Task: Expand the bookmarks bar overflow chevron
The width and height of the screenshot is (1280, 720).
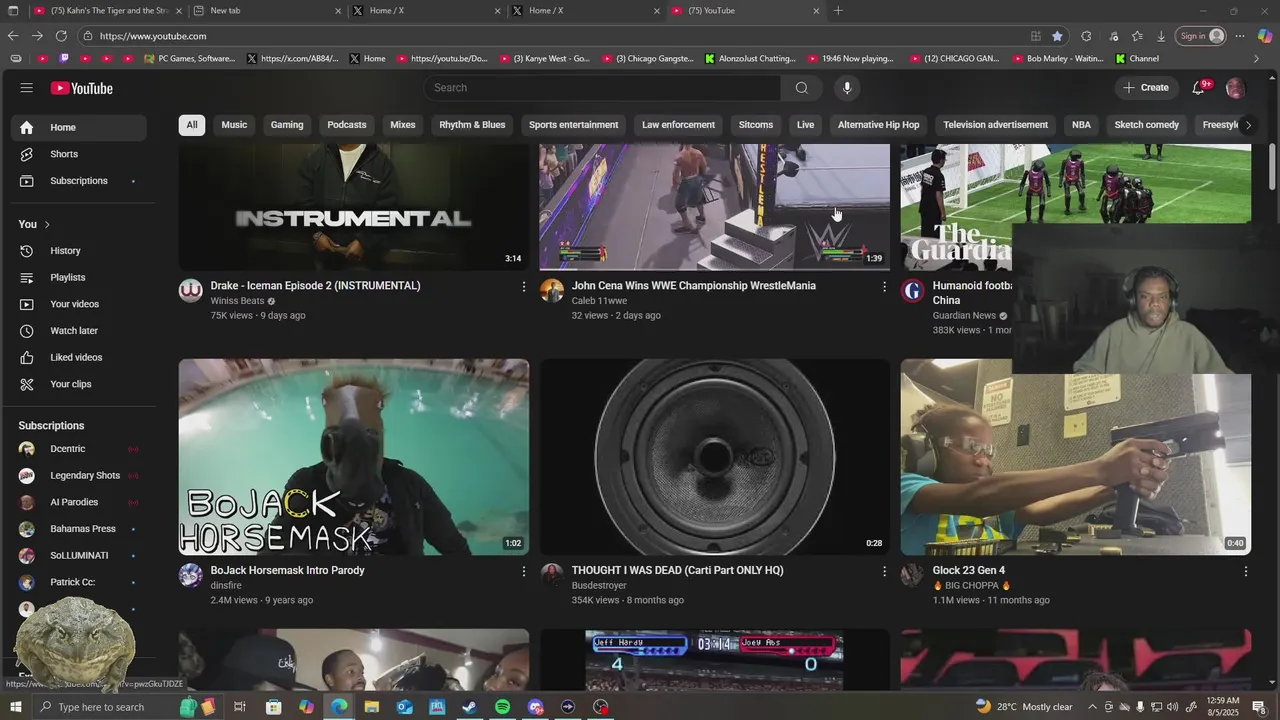Action: click(1256, 59)
